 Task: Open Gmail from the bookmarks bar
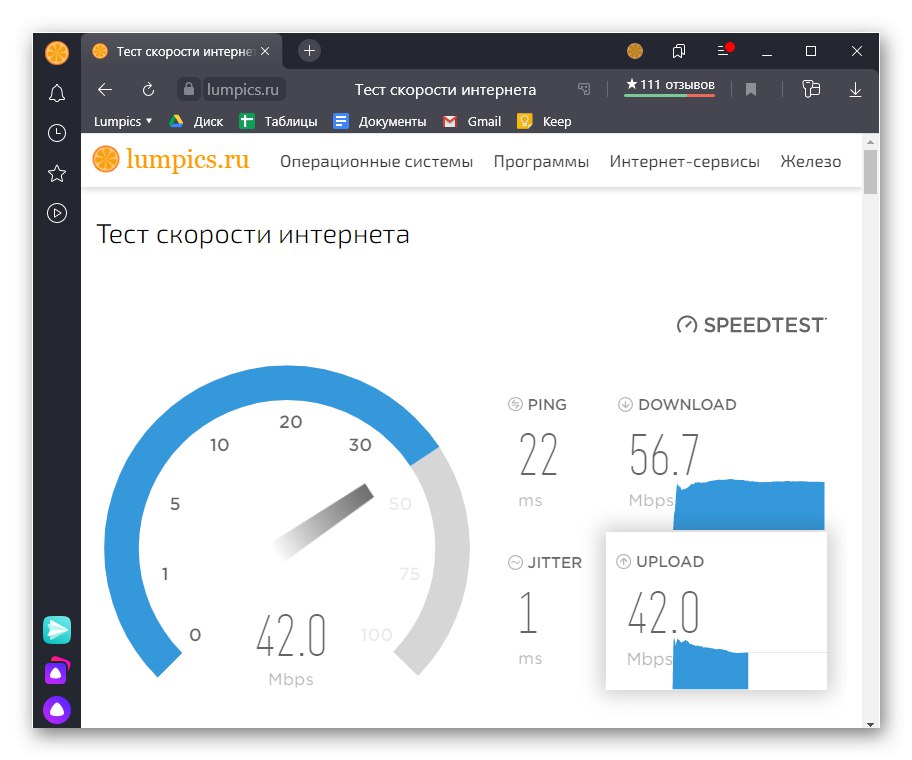471,121
